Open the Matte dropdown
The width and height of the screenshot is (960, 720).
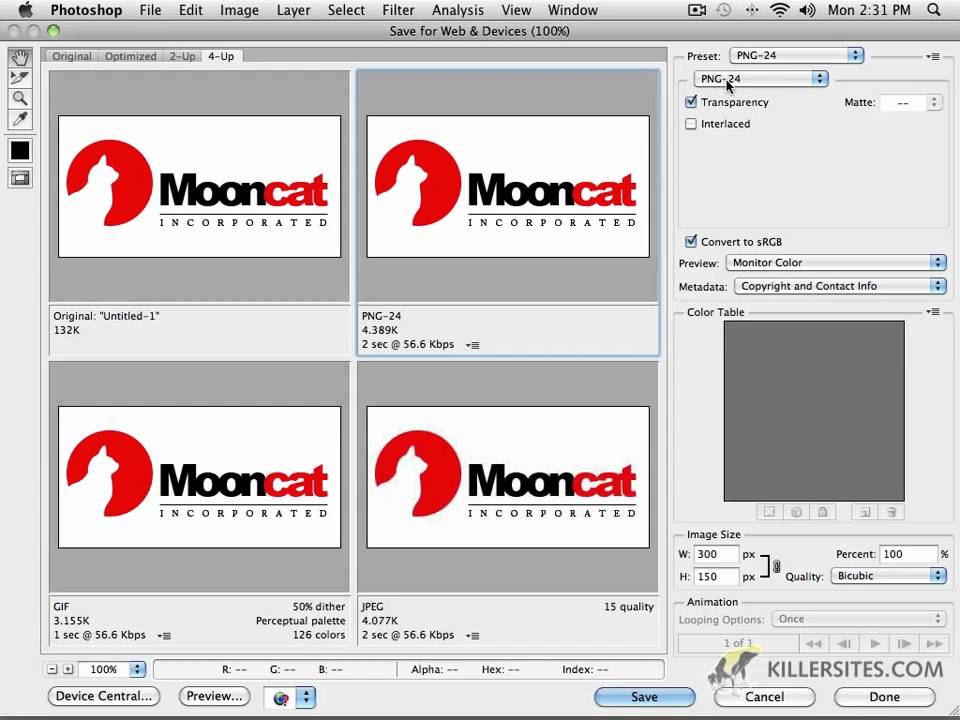click(x=910, y=103)
